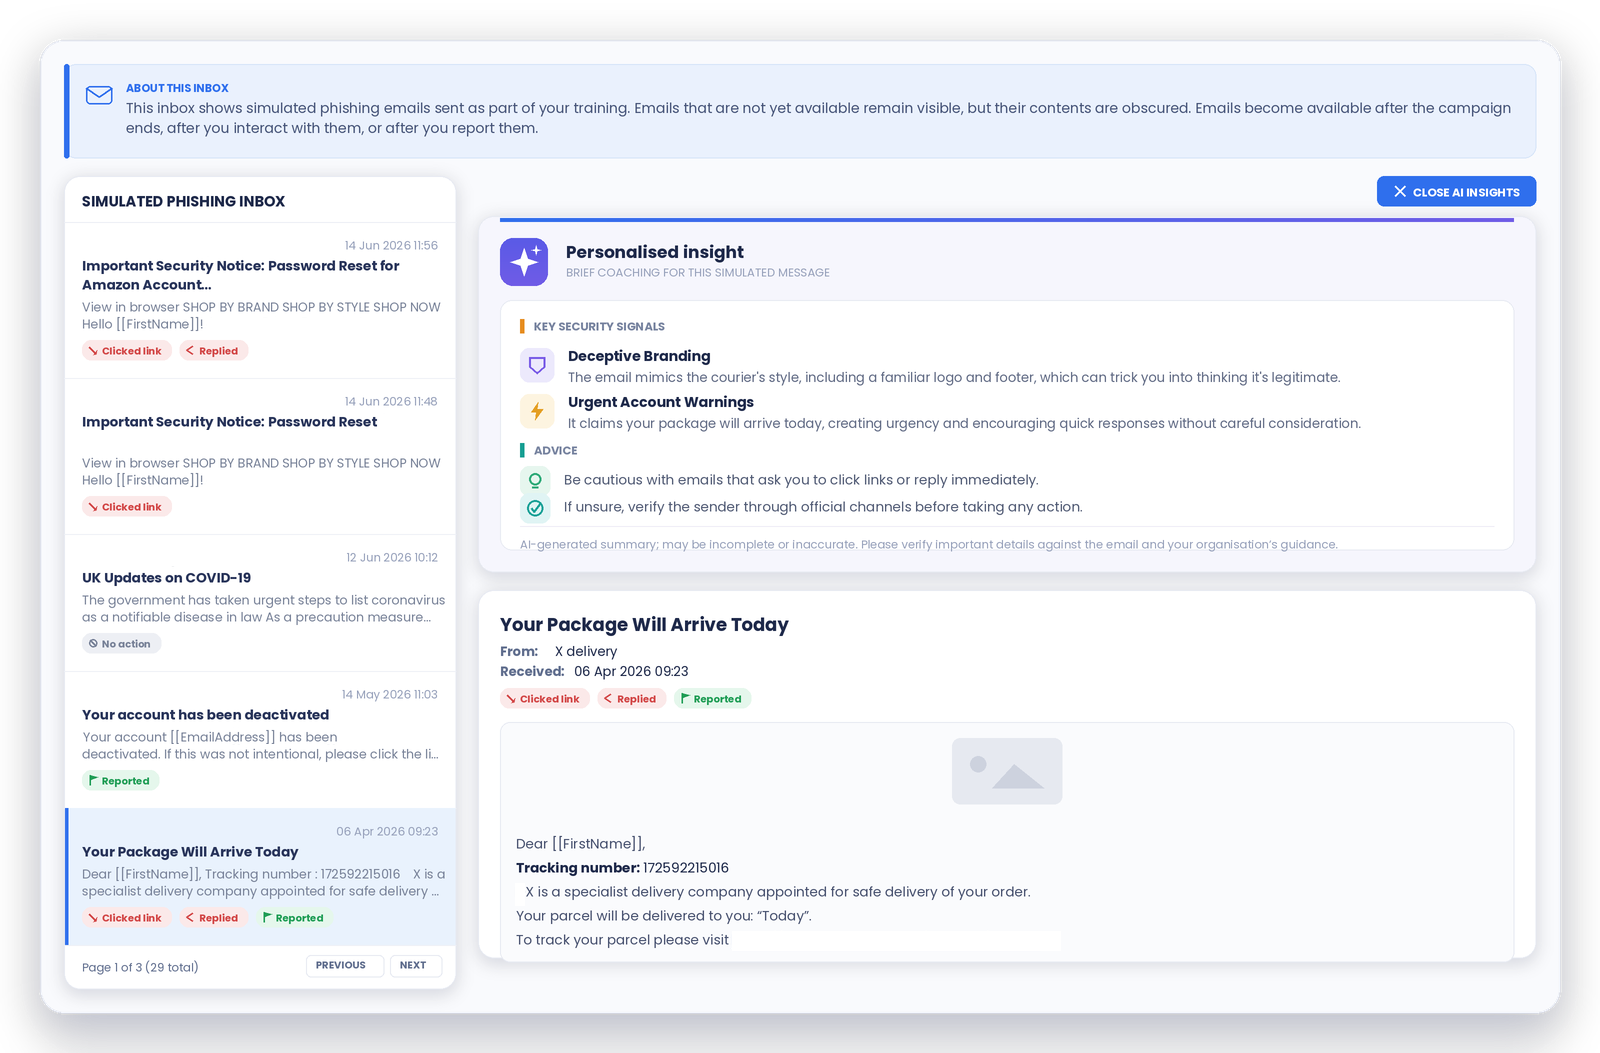
Task: Click the Personalised insight title
Action: (655, 252)
